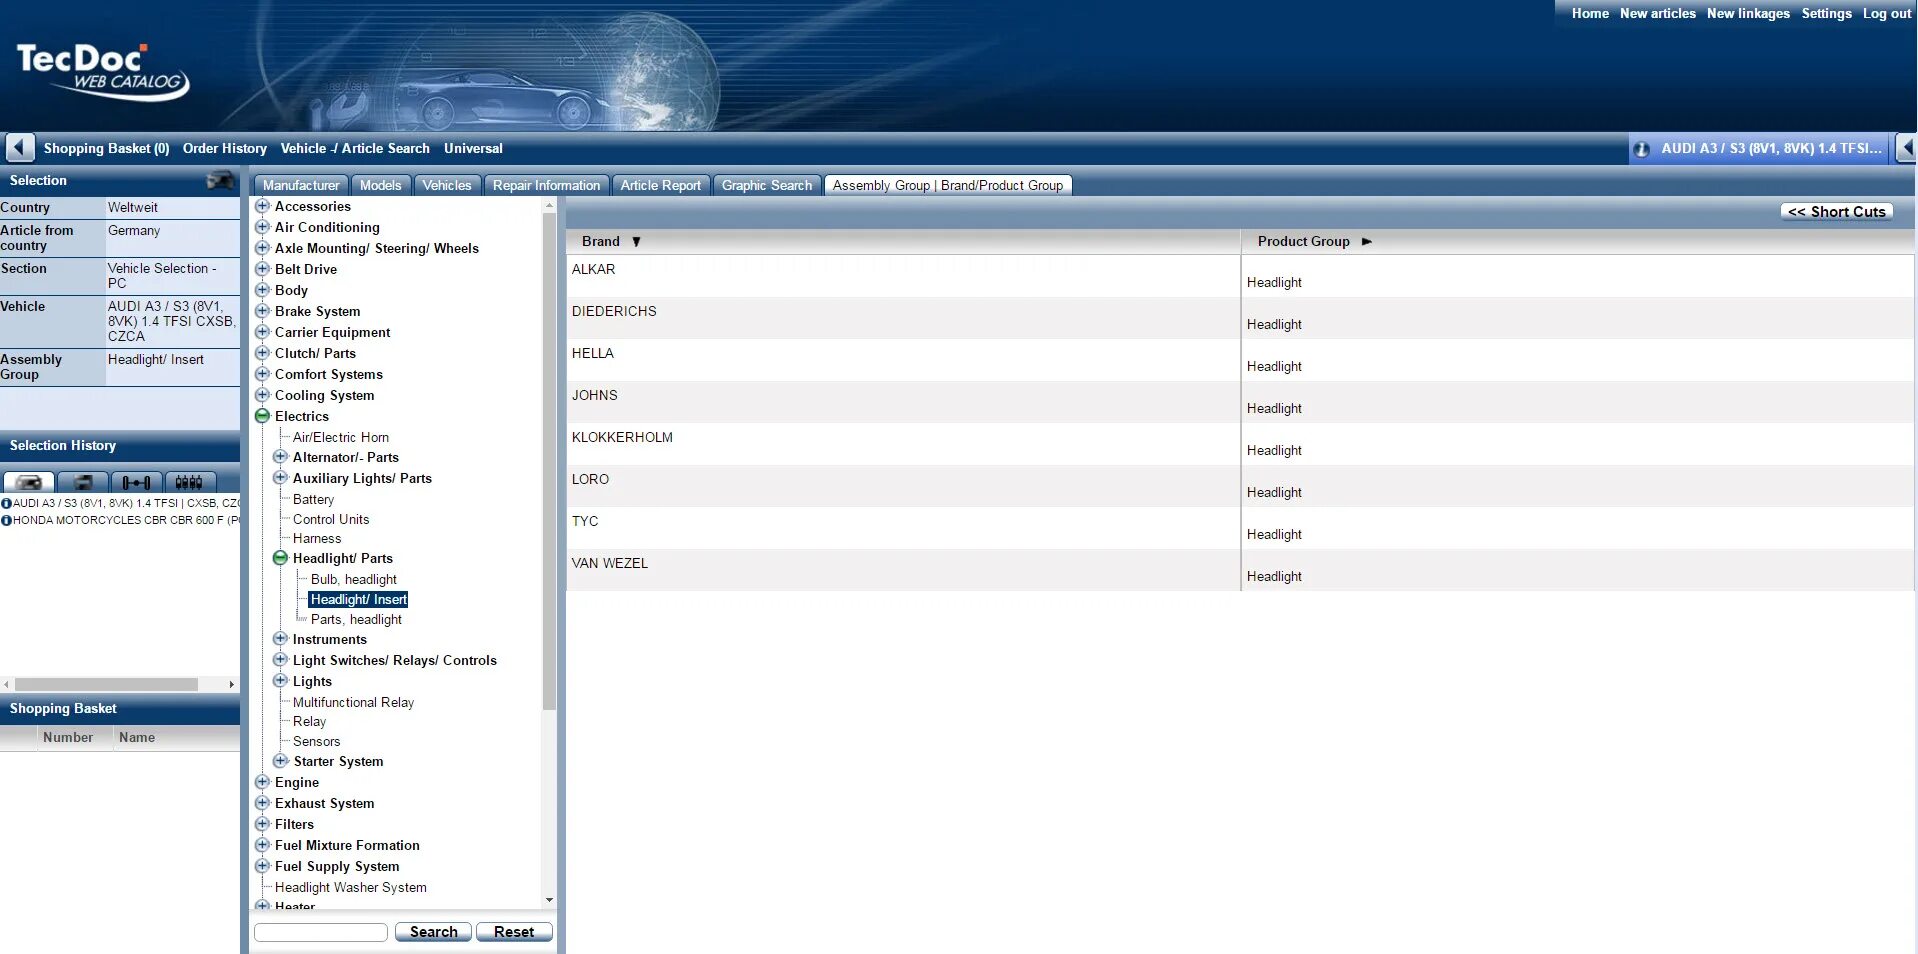
Task: Click Log out link
Action: [1887, 14]
